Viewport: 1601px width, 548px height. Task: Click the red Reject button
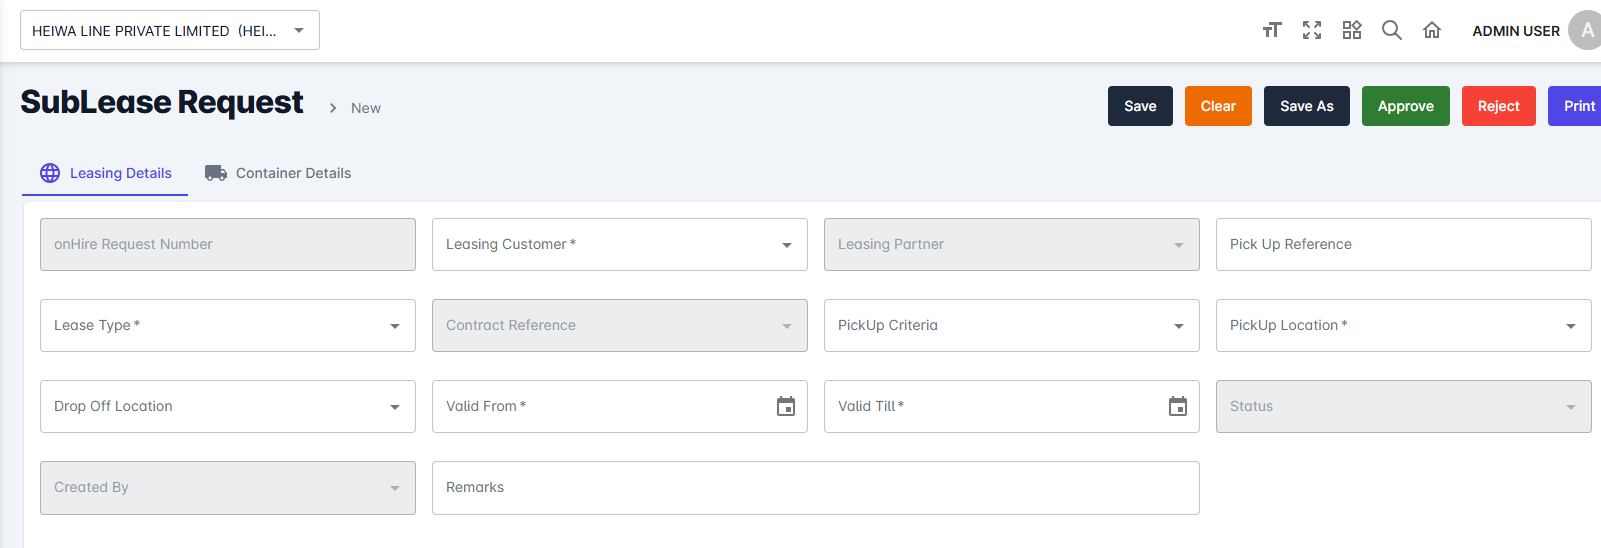click(x=1498, y=106)
